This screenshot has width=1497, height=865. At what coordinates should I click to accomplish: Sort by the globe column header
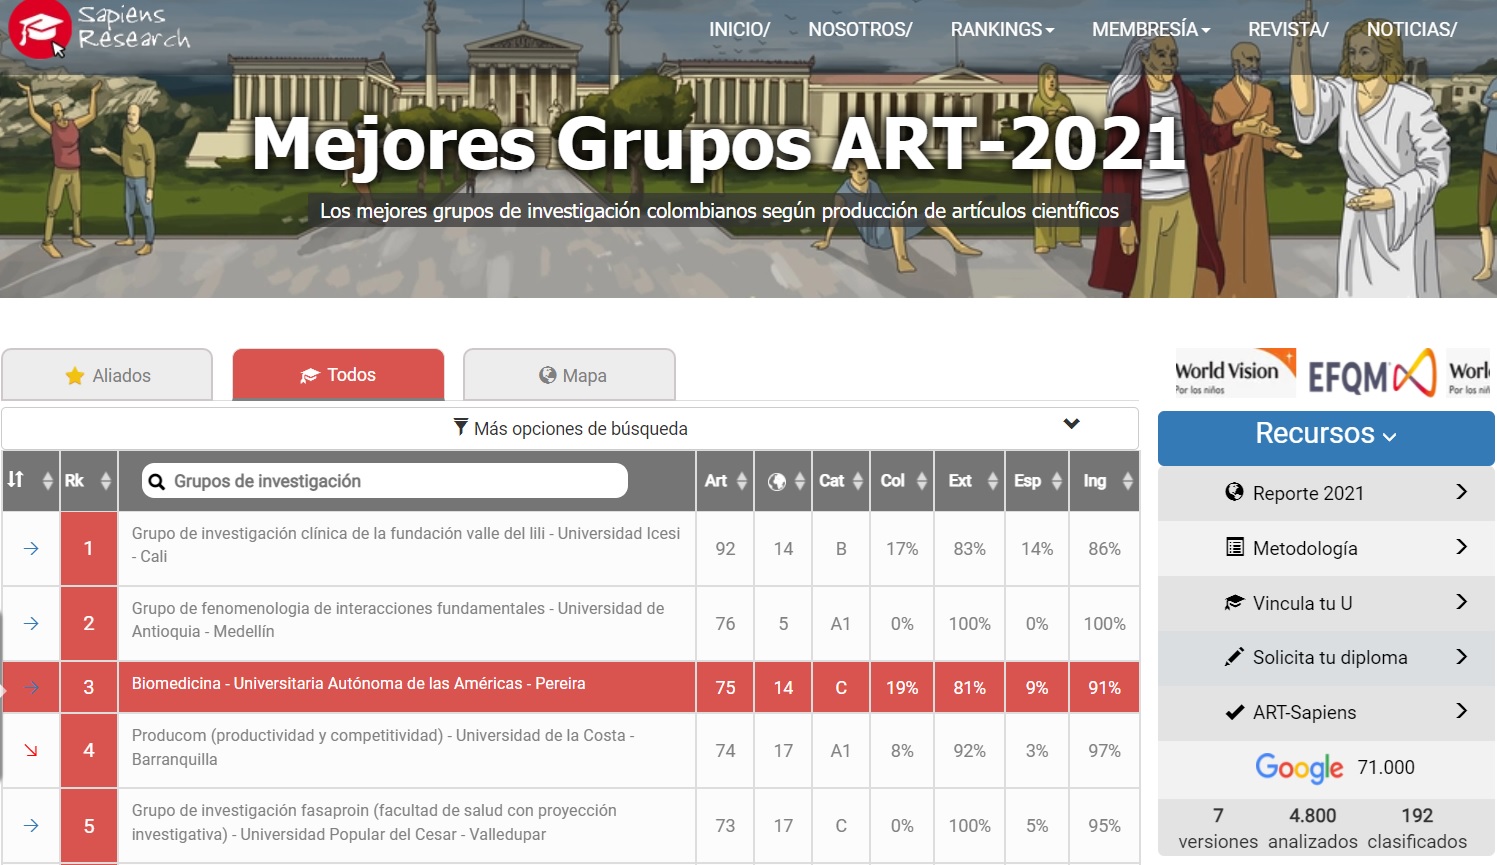(x=786, y=481)
